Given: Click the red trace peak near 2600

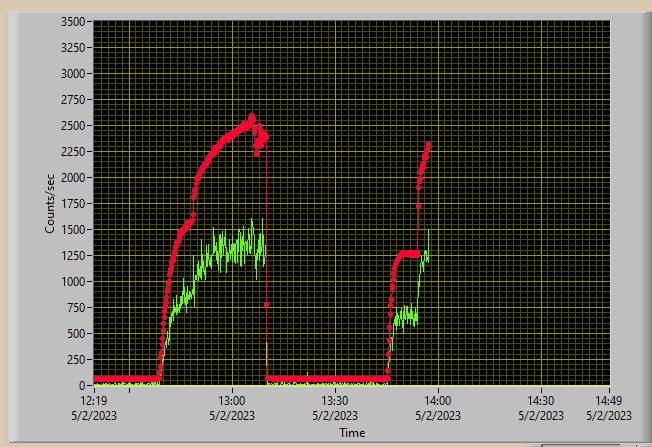Looking at the screenshot, I should tap(252, 117).
